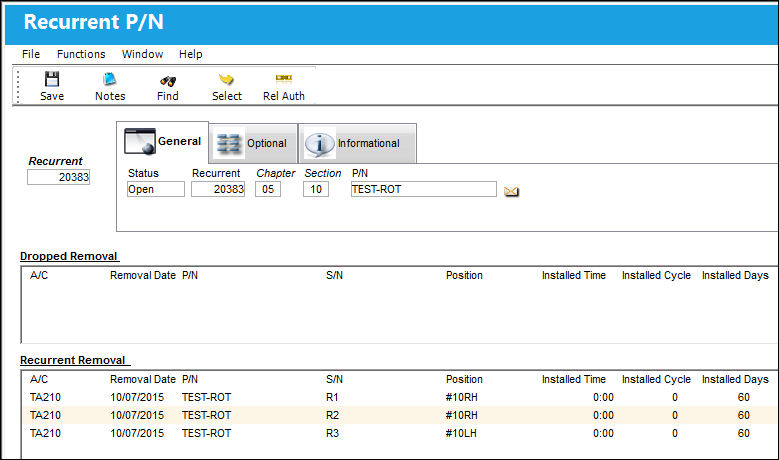Open the Help menu
Image resolution: width=779 pixels, height=460 pixels.
tap(191, 54)
